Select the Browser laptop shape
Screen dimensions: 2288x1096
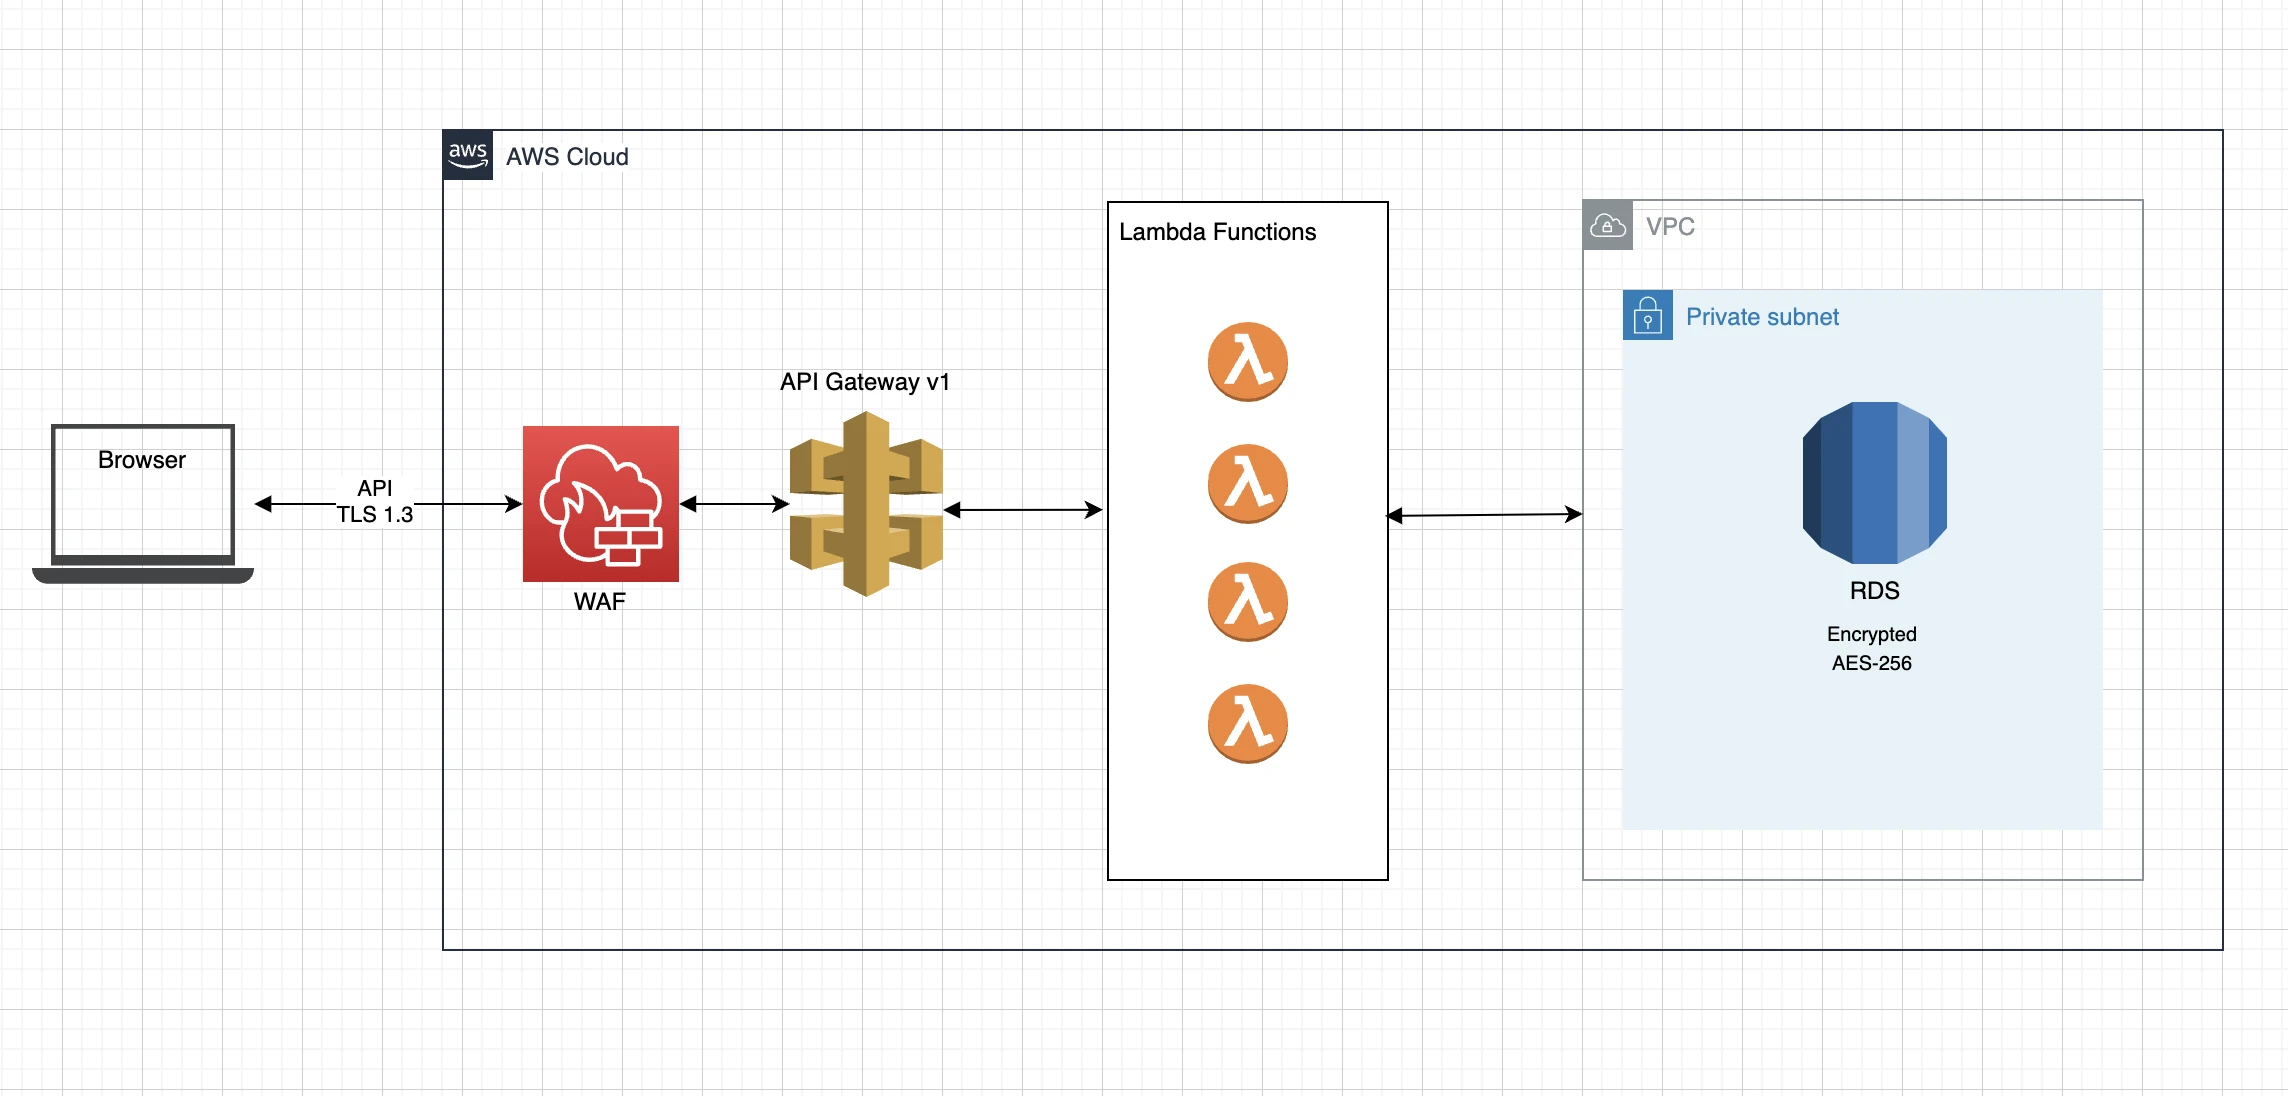point(143,504)
